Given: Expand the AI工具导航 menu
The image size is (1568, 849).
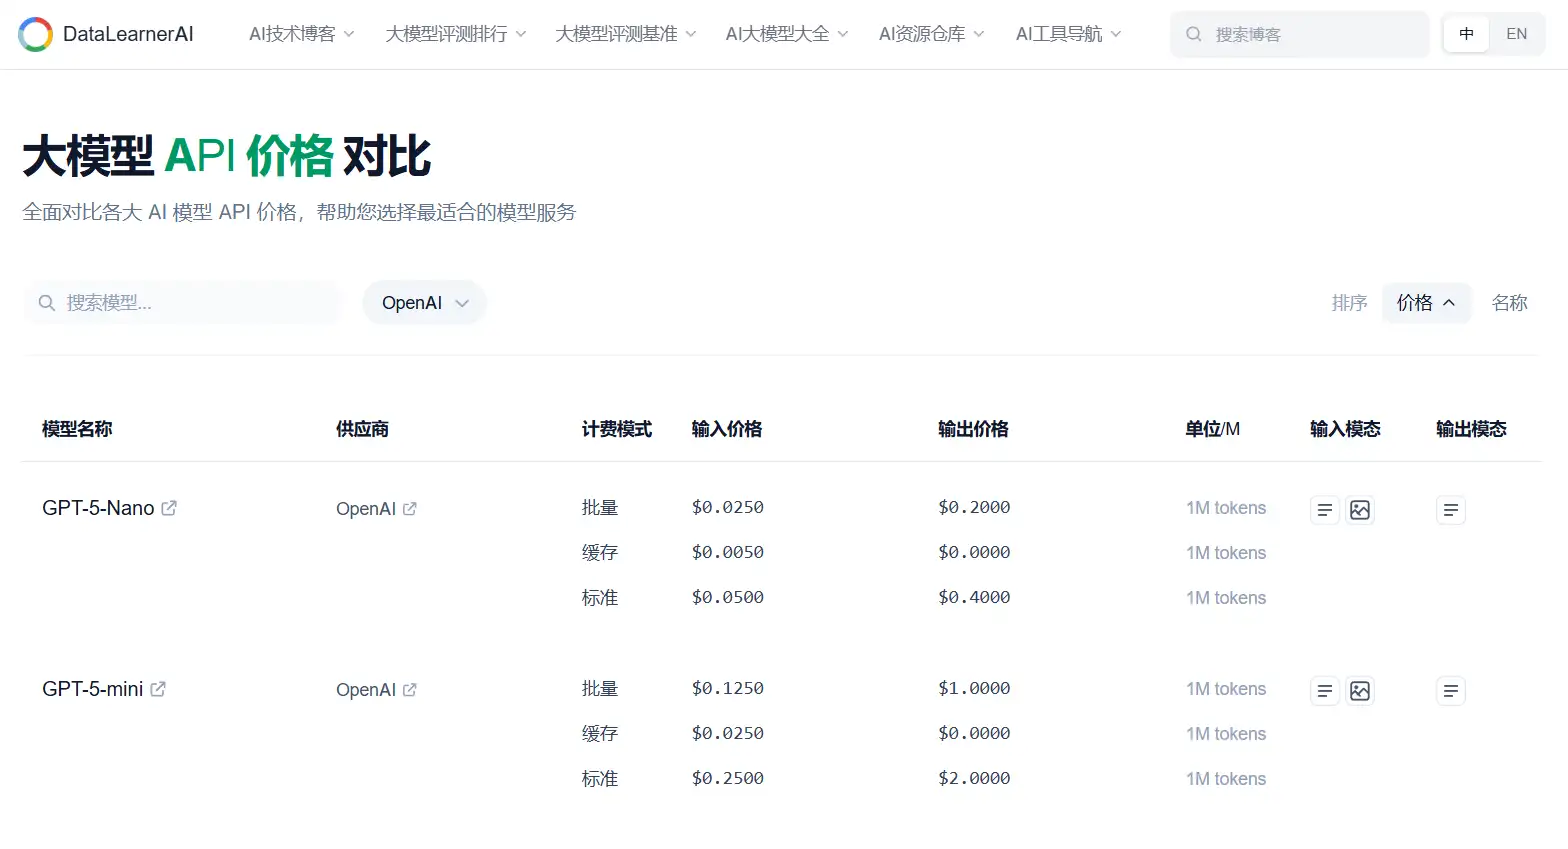Looking at the screenshot, I should (1069, 34).
